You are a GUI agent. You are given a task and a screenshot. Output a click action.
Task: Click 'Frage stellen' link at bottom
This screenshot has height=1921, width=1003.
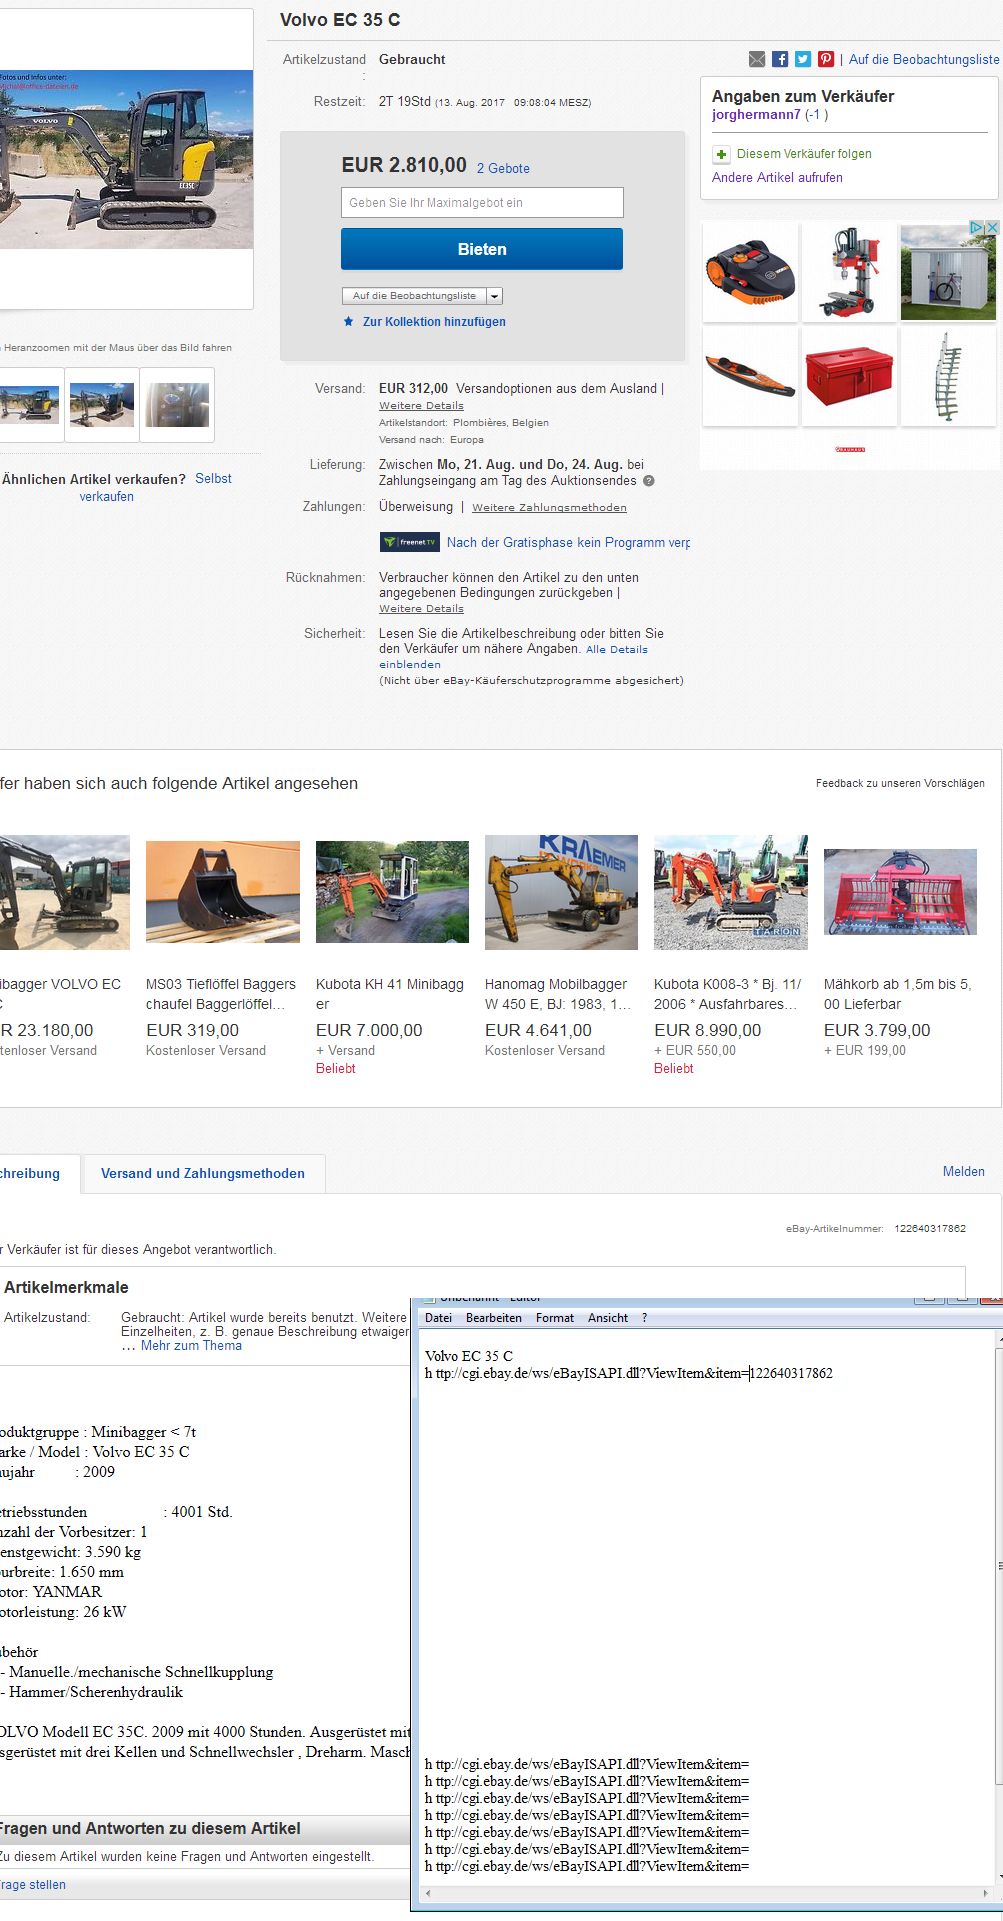click(x=33, y=1885)
